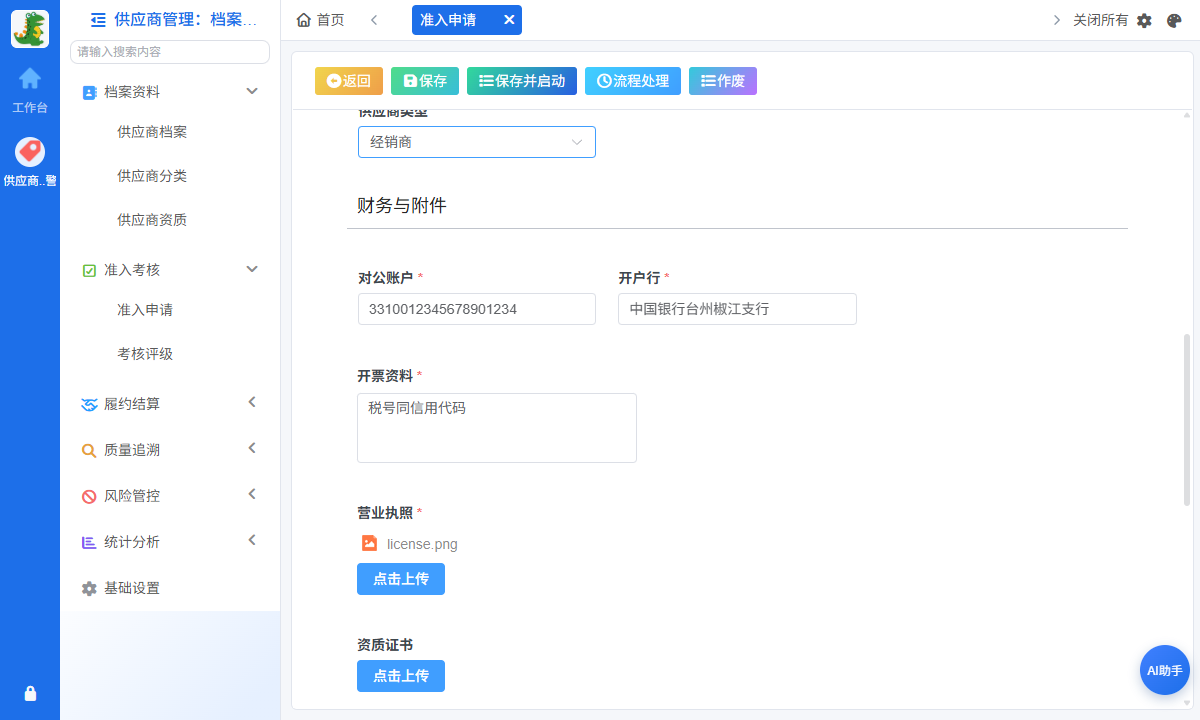Open settings gear in the top bar

1144,20
